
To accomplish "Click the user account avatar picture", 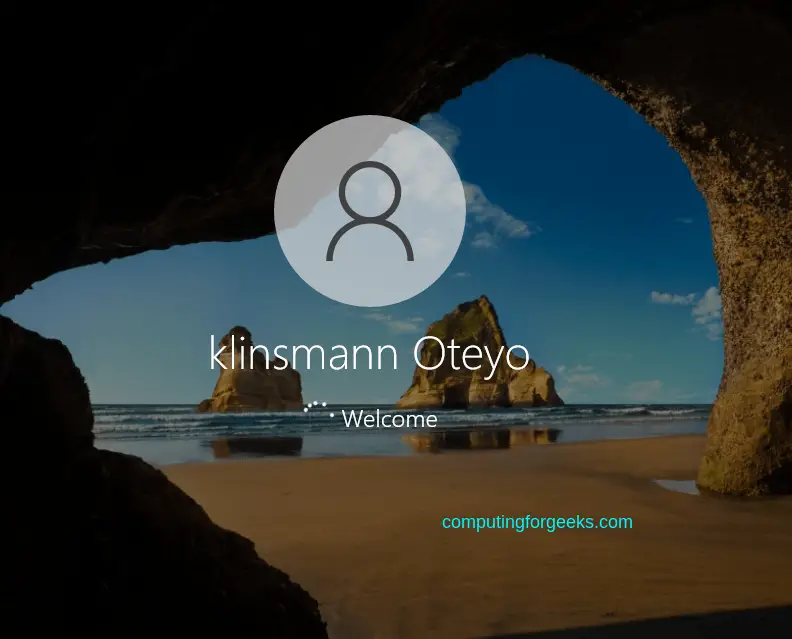I will (x=370, y=211).
